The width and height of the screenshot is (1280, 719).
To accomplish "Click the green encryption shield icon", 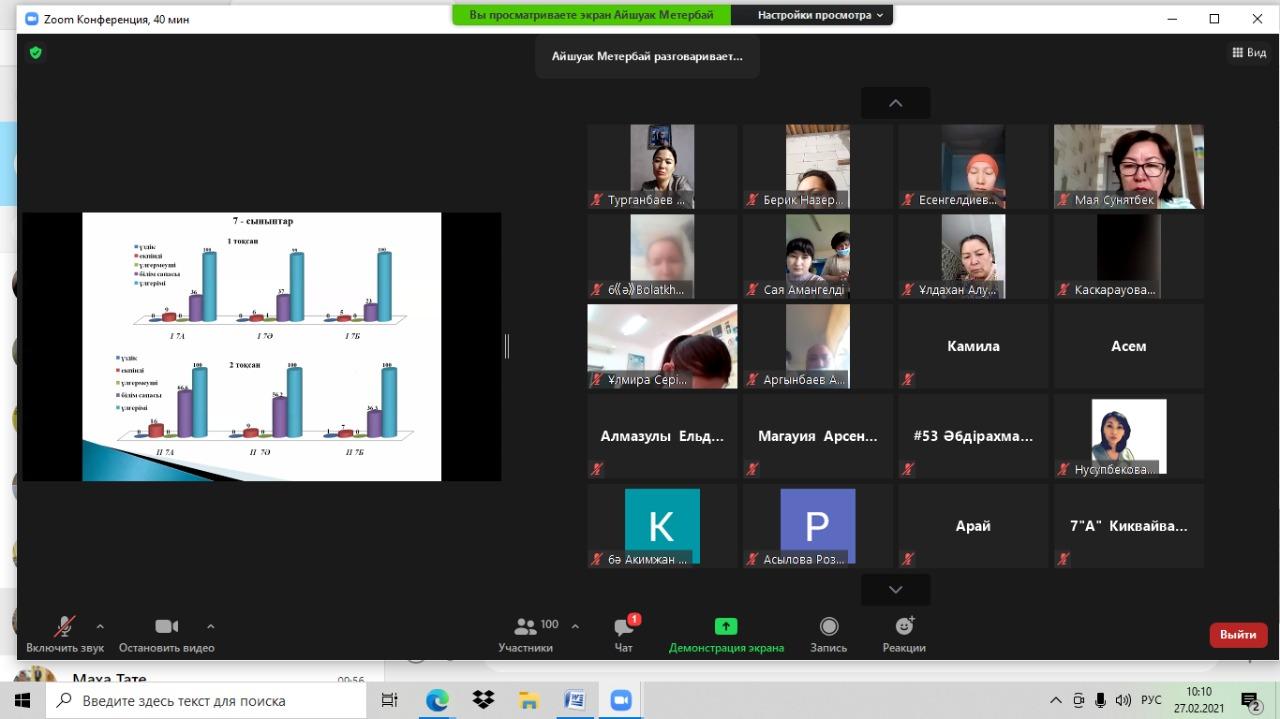I will click(x=36, y=52).
